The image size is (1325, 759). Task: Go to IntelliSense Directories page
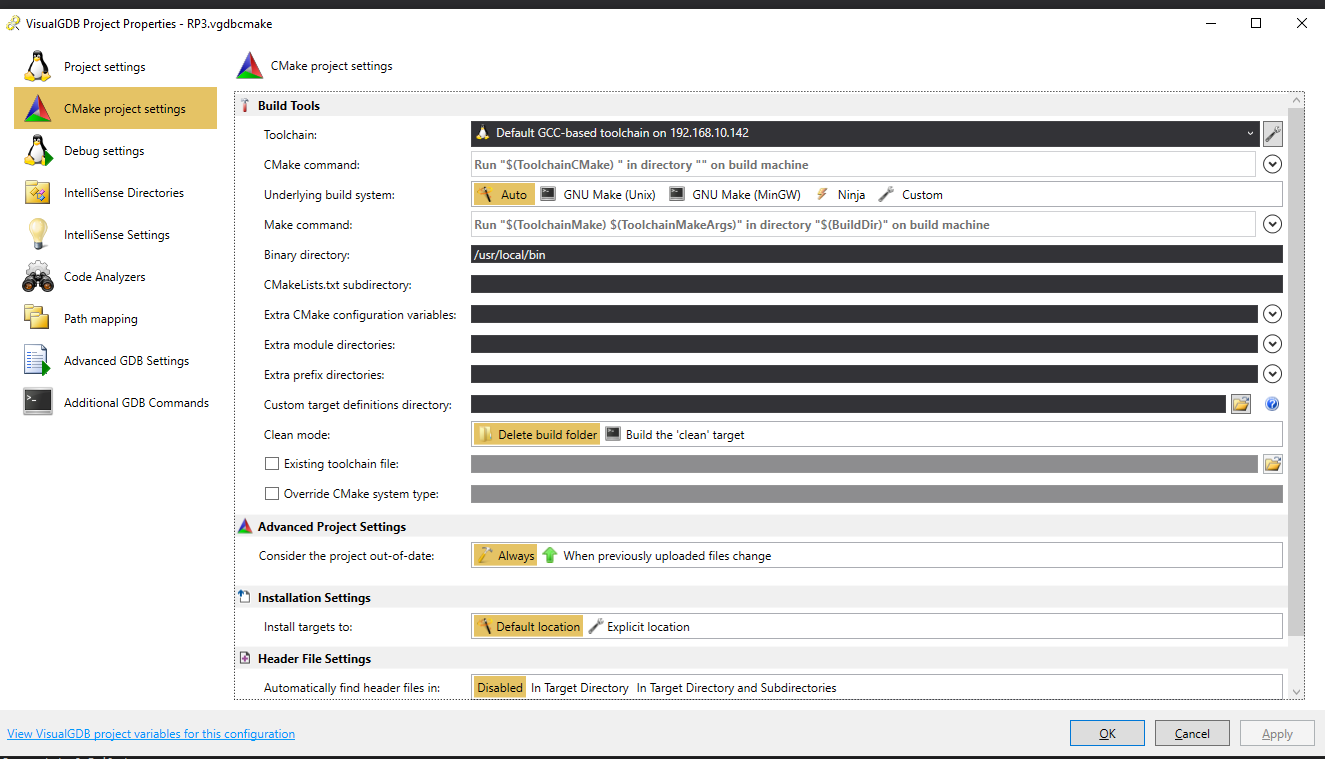(115, 193)
